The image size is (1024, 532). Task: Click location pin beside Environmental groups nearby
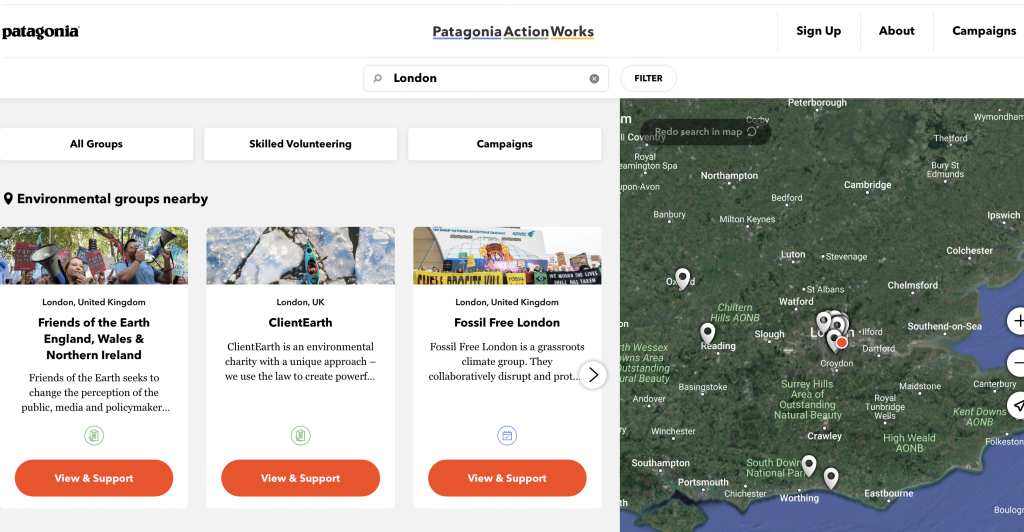pos(8,198)
